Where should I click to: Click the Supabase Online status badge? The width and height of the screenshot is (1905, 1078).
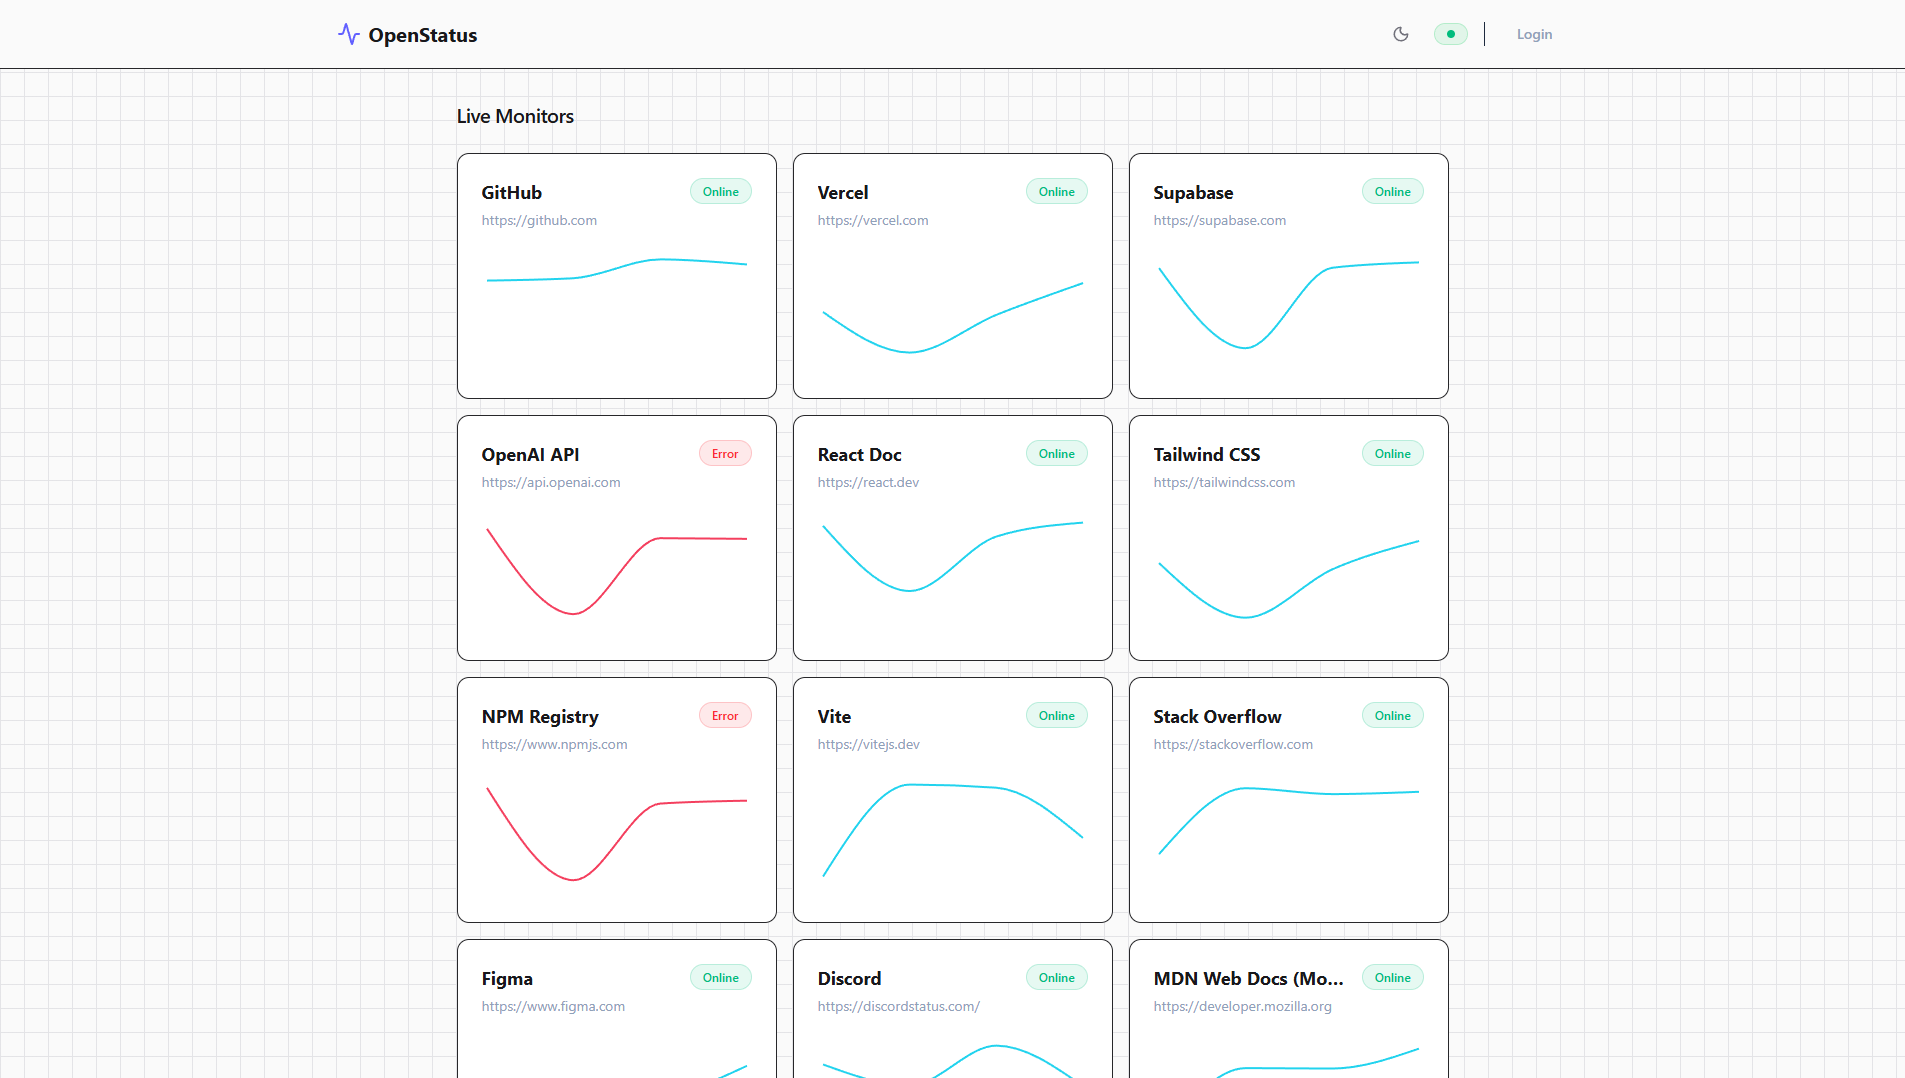coord(1393,192)
